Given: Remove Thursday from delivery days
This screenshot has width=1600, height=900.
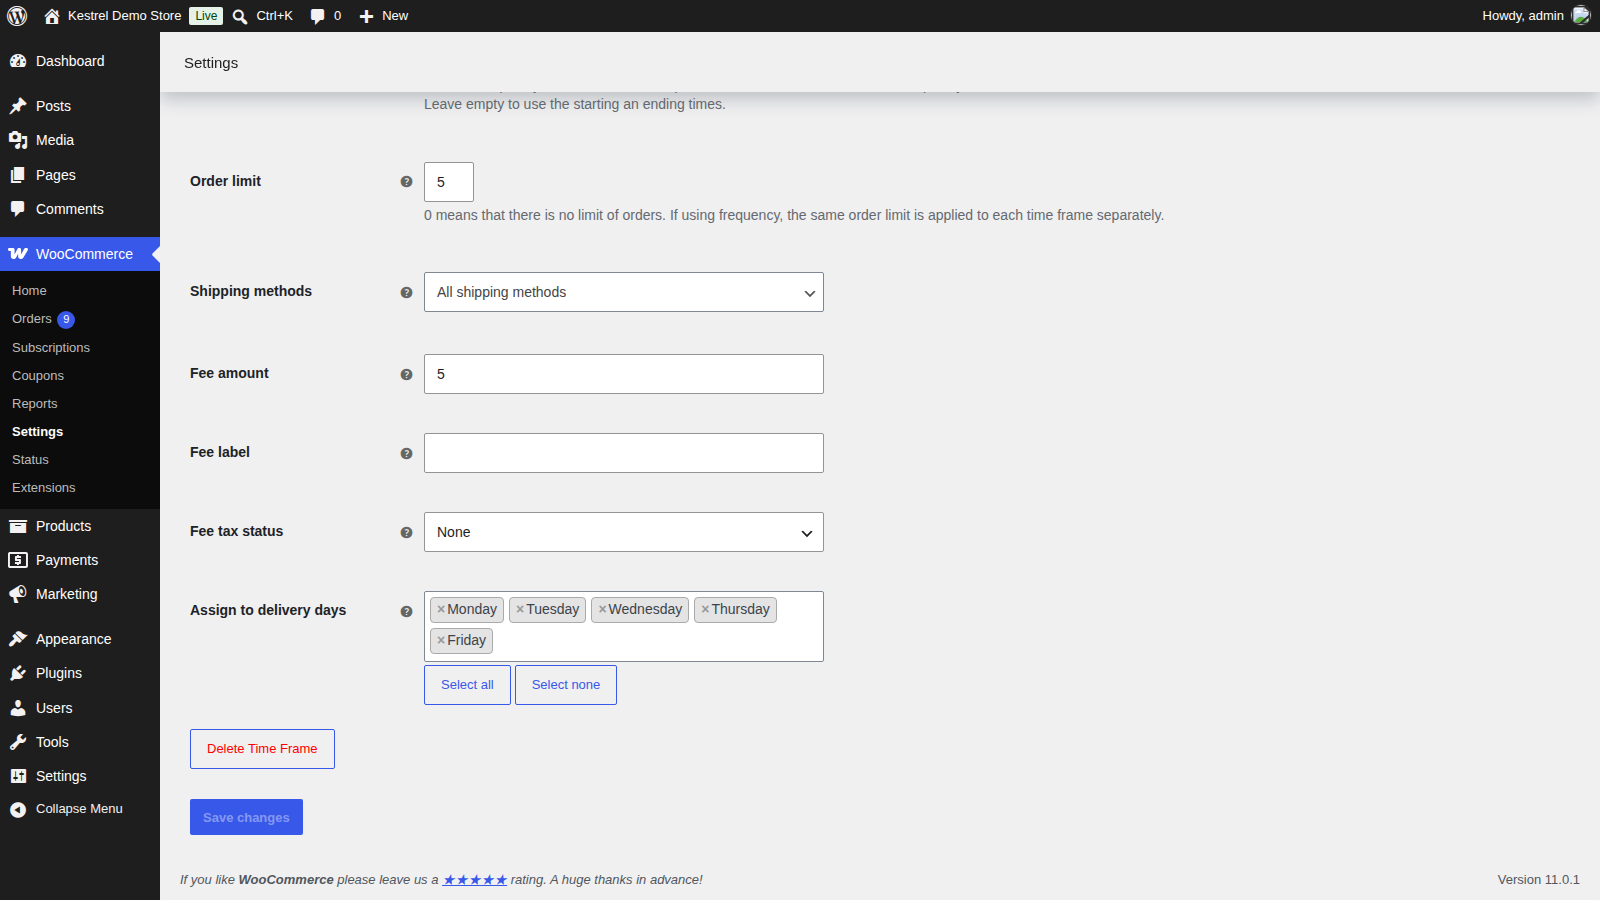Looking at the screenshot, I should pos(705,609).
